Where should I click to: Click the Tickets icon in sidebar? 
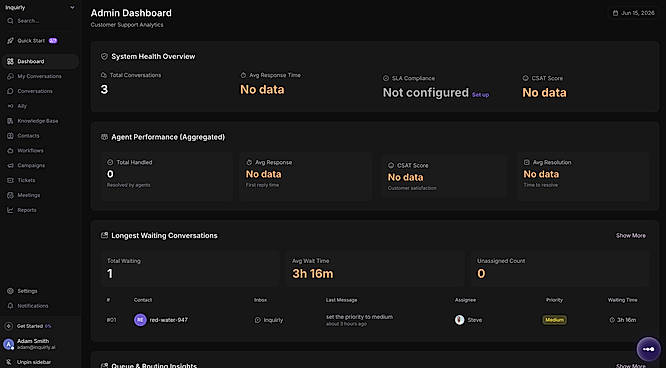point(10,181)
